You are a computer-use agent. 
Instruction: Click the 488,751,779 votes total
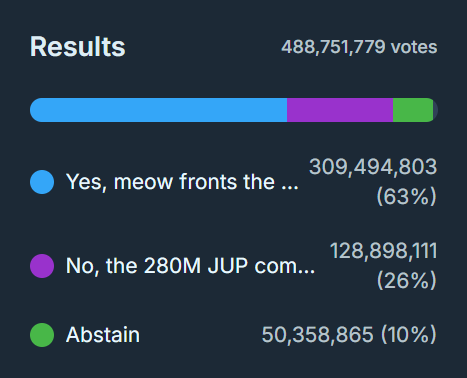pyautogui.click(x=359, y=47)
